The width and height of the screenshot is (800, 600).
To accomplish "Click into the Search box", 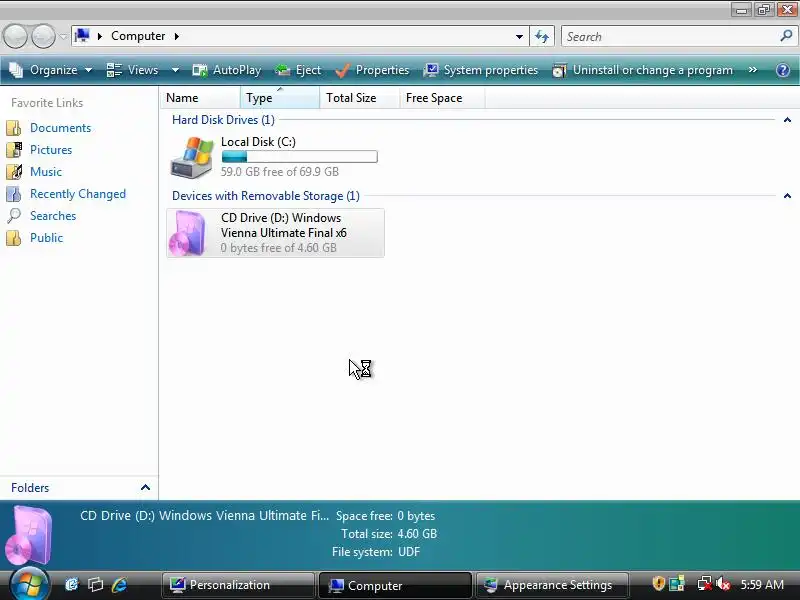I will coord(671,37).
